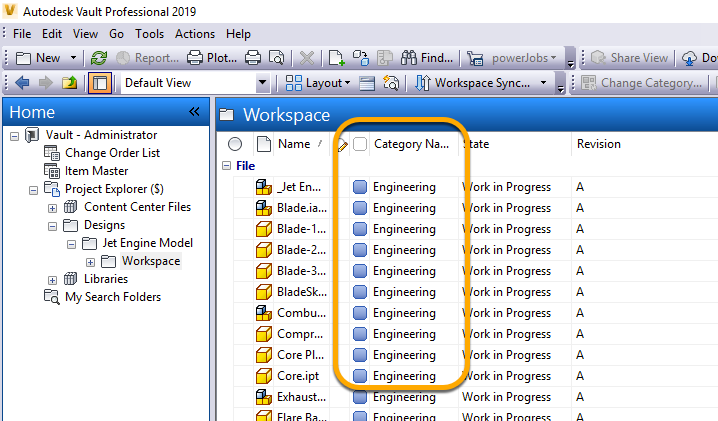Click the category checkbox column header
Screen dimensions: 718x421
(x=360, y=144)
